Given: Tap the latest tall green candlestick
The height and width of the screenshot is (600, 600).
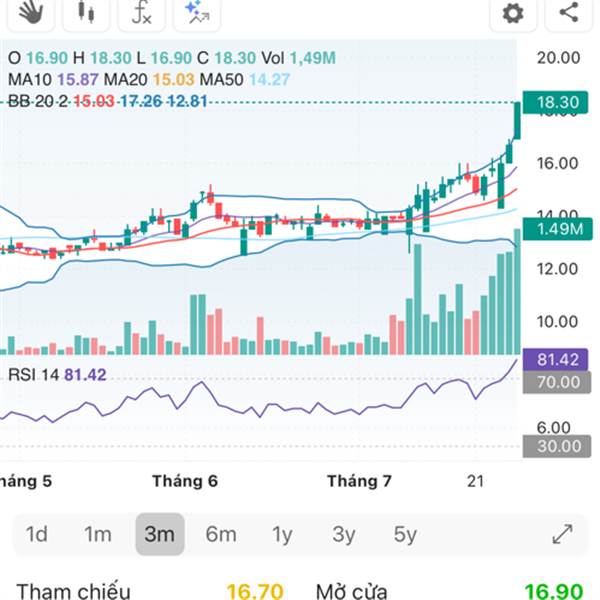Looking at the screenshot, I should point(517,121).
